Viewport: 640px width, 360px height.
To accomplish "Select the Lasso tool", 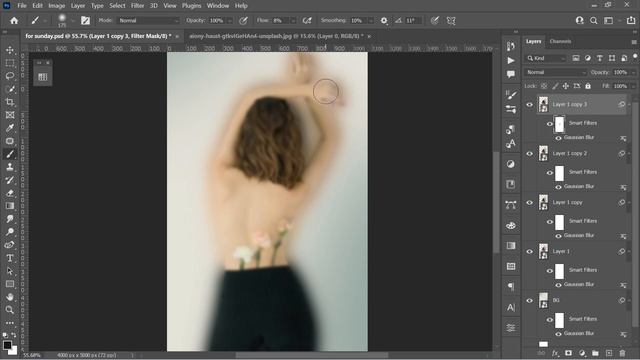I will 10,76.
